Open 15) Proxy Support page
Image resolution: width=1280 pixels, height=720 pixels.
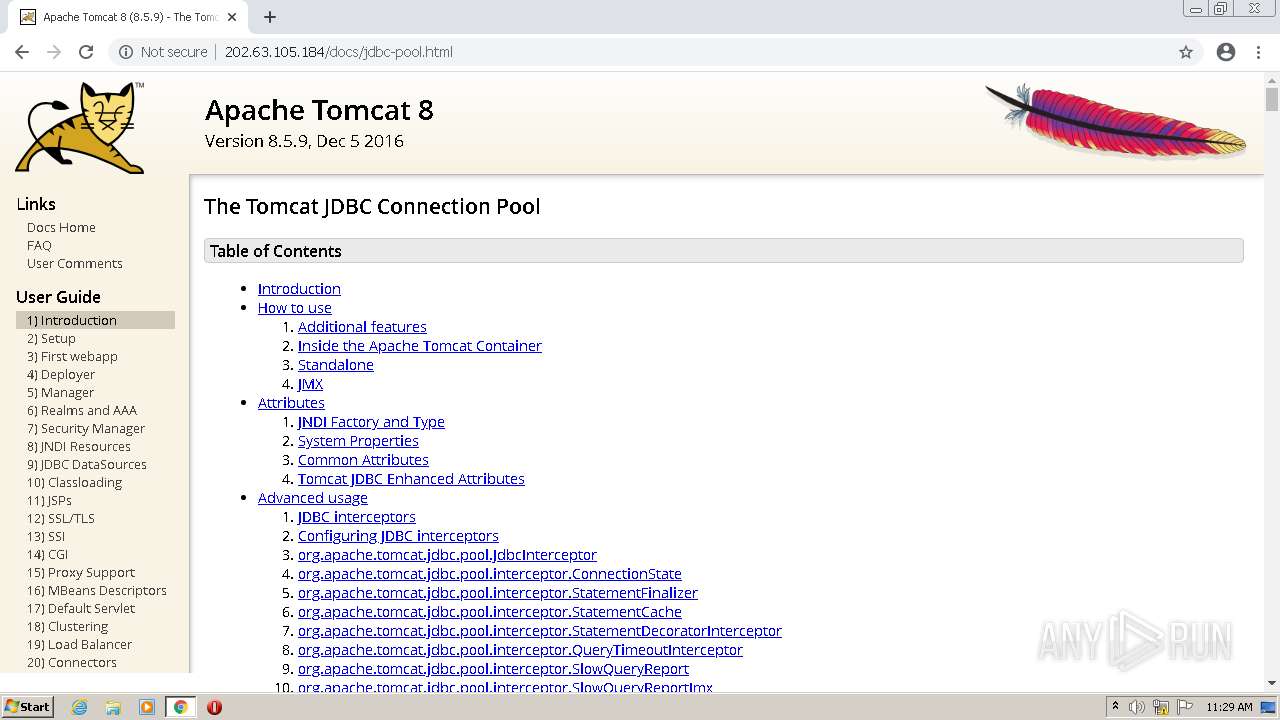81,572
